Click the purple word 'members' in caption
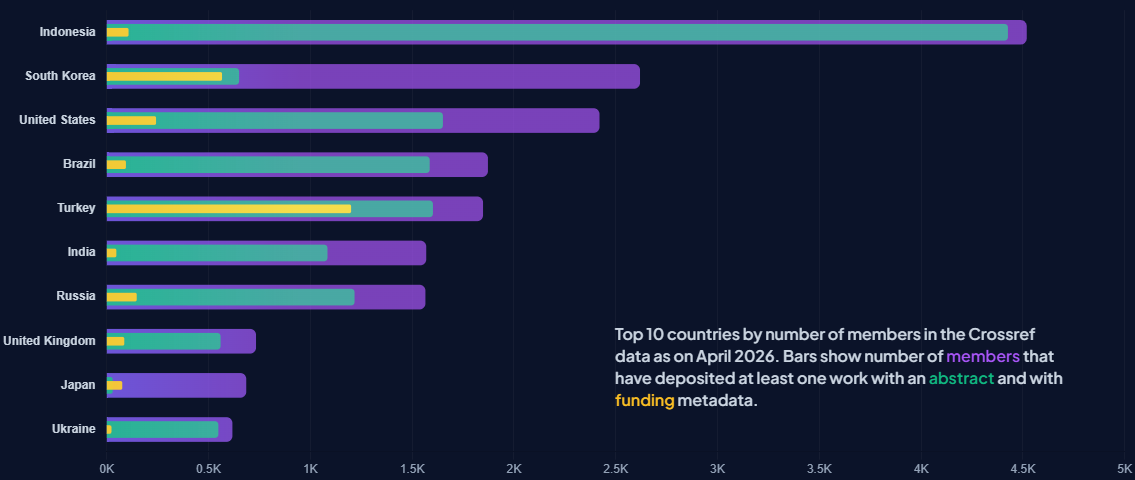This screenshot has height=480, width=1135. 982,356
